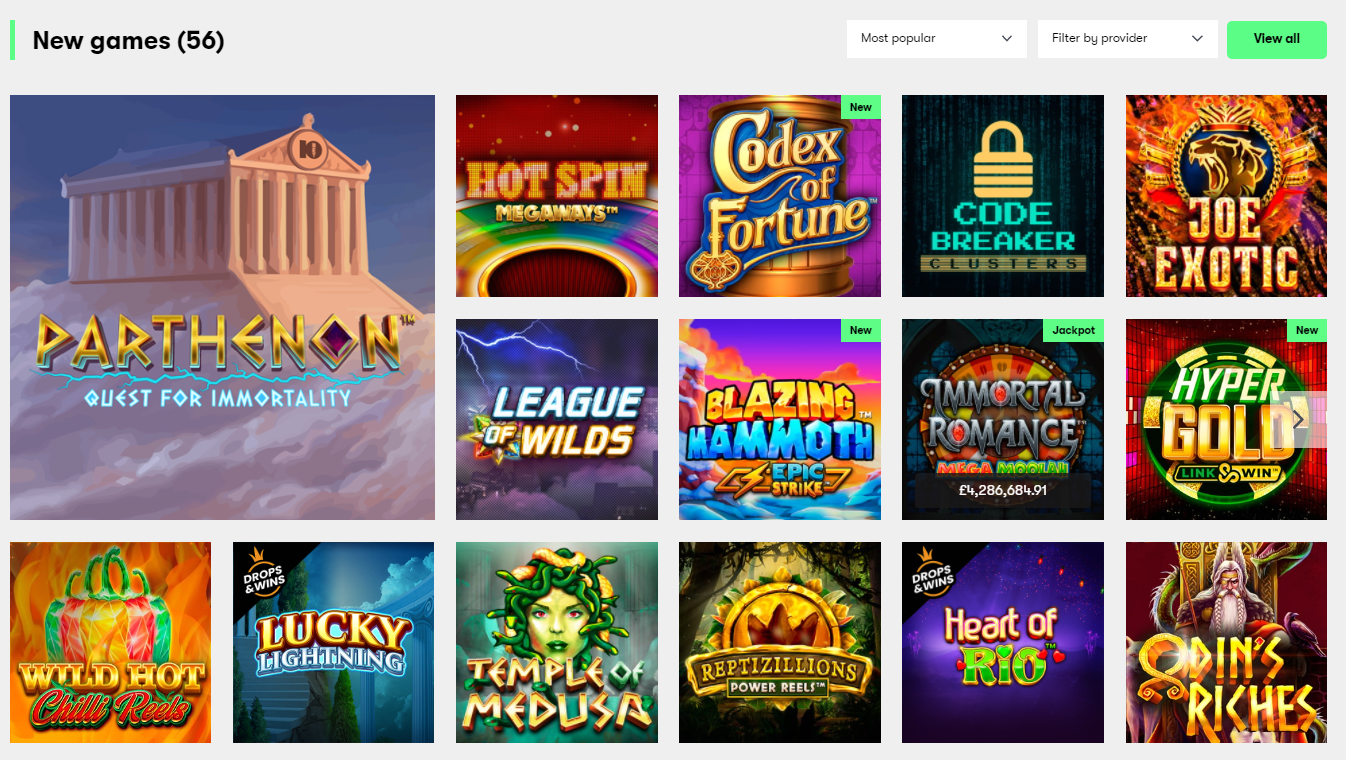Select Reptizillions Power Reels game
The image size is (1346, 760).
tap(780, 642)
